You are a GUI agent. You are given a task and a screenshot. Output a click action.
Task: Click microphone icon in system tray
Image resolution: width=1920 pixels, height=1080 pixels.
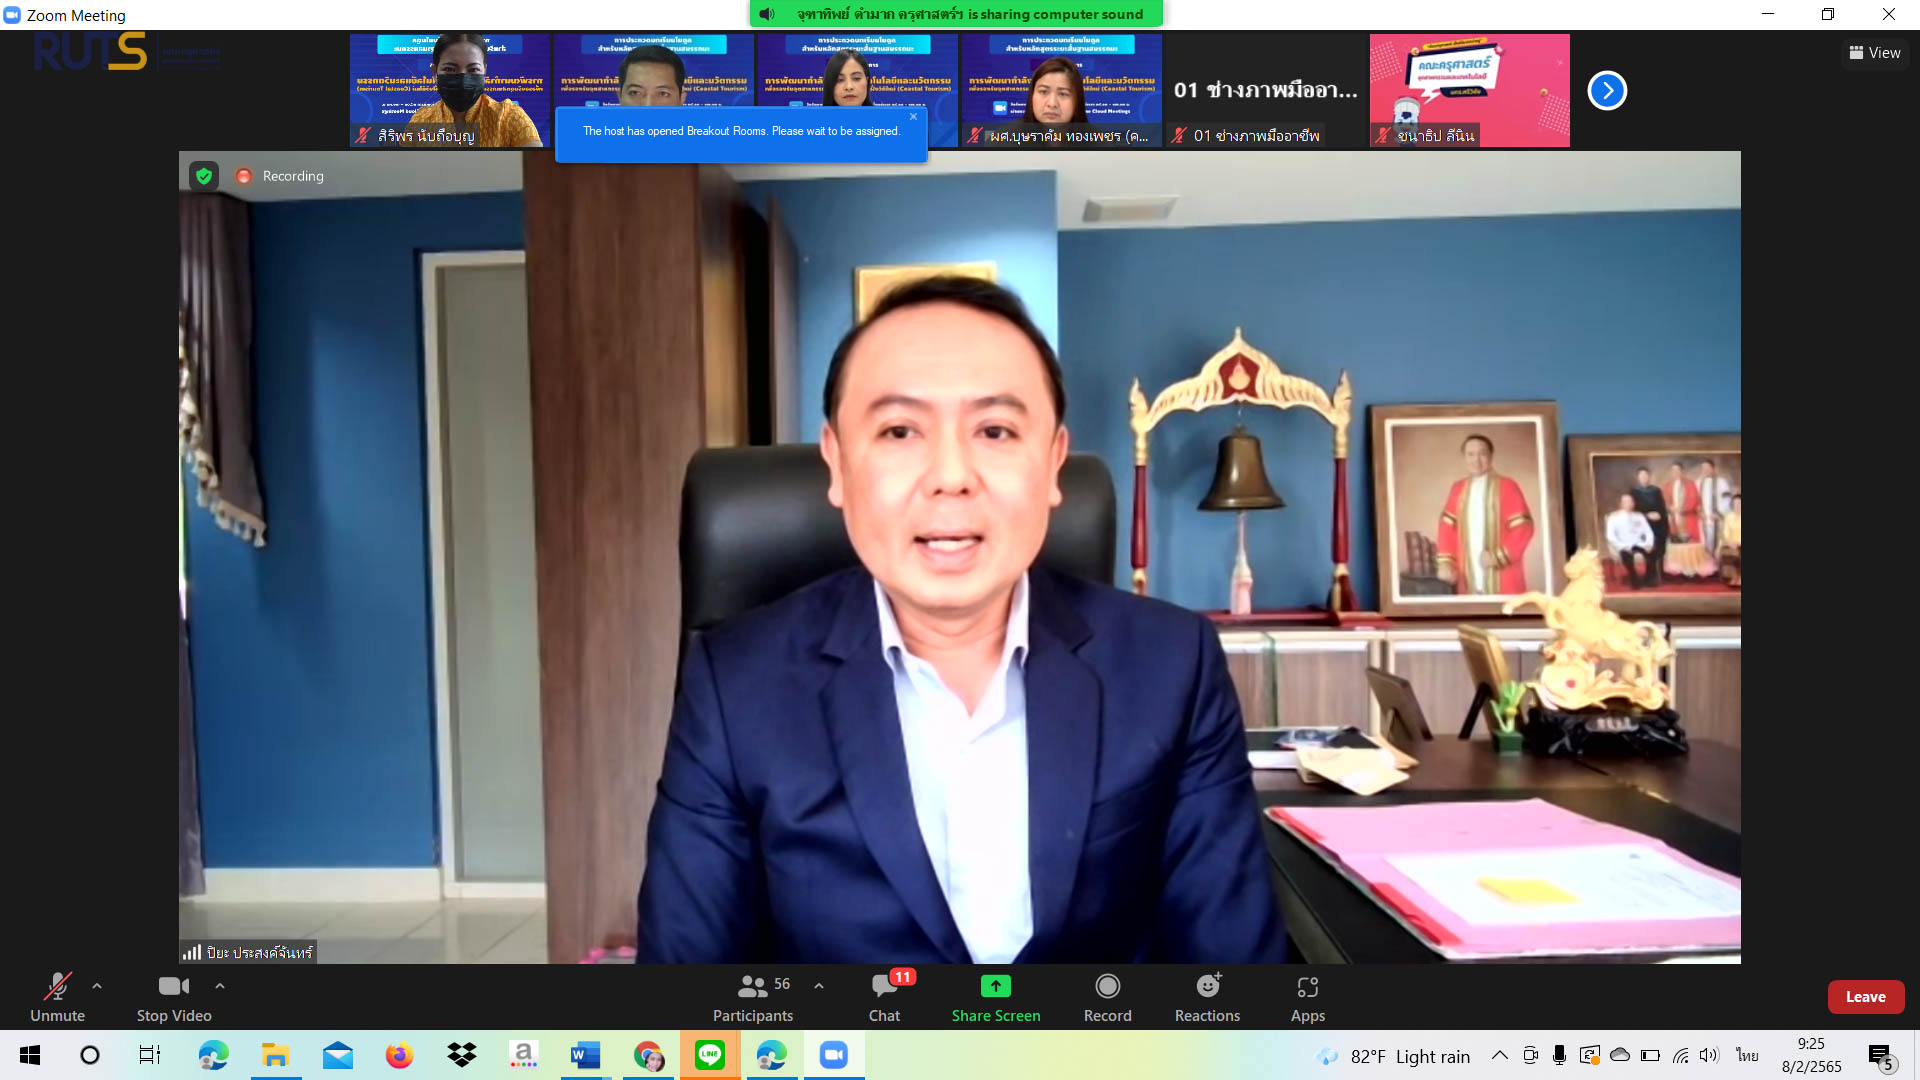(x=1559, y=1055)
